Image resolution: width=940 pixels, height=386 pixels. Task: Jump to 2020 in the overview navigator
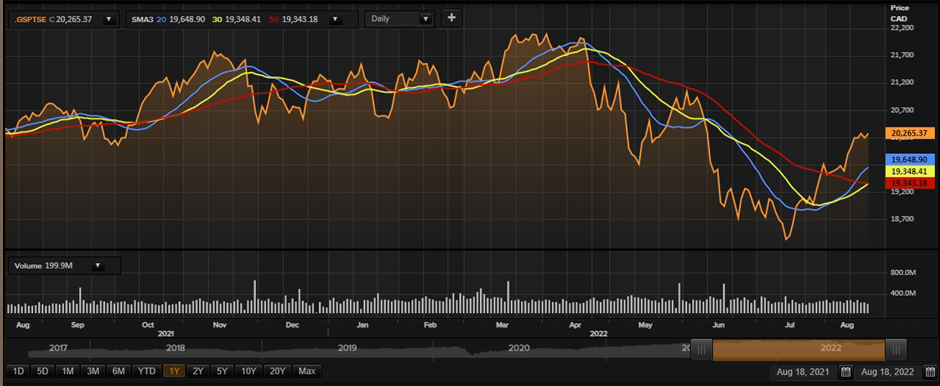pos(519,348)
